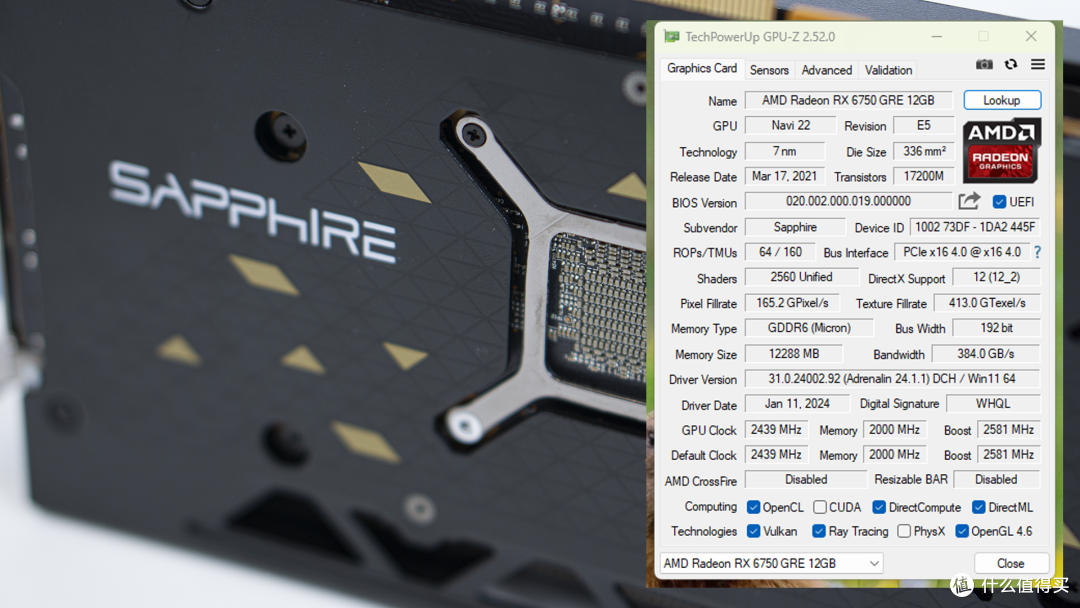1080x608 pixels.
Task: Click the AMD Radeon Graphics logo
Action: (x=1001, y=150)
